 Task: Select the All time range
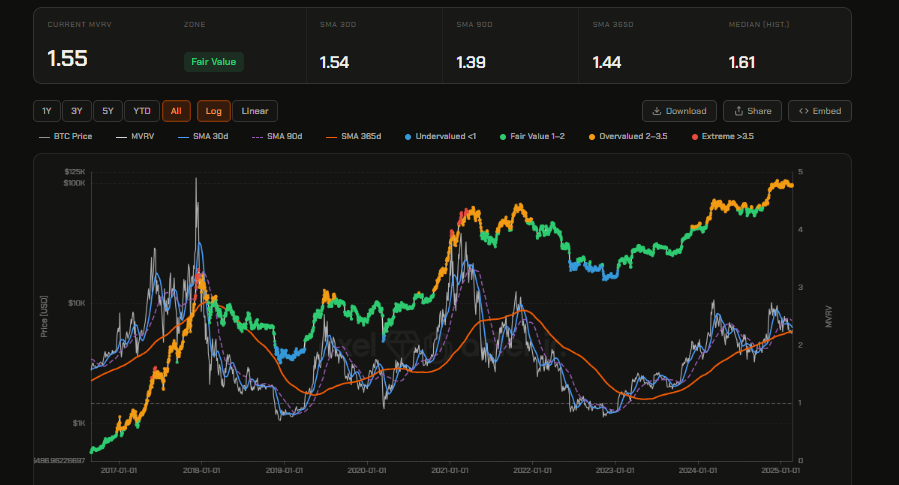176,111
